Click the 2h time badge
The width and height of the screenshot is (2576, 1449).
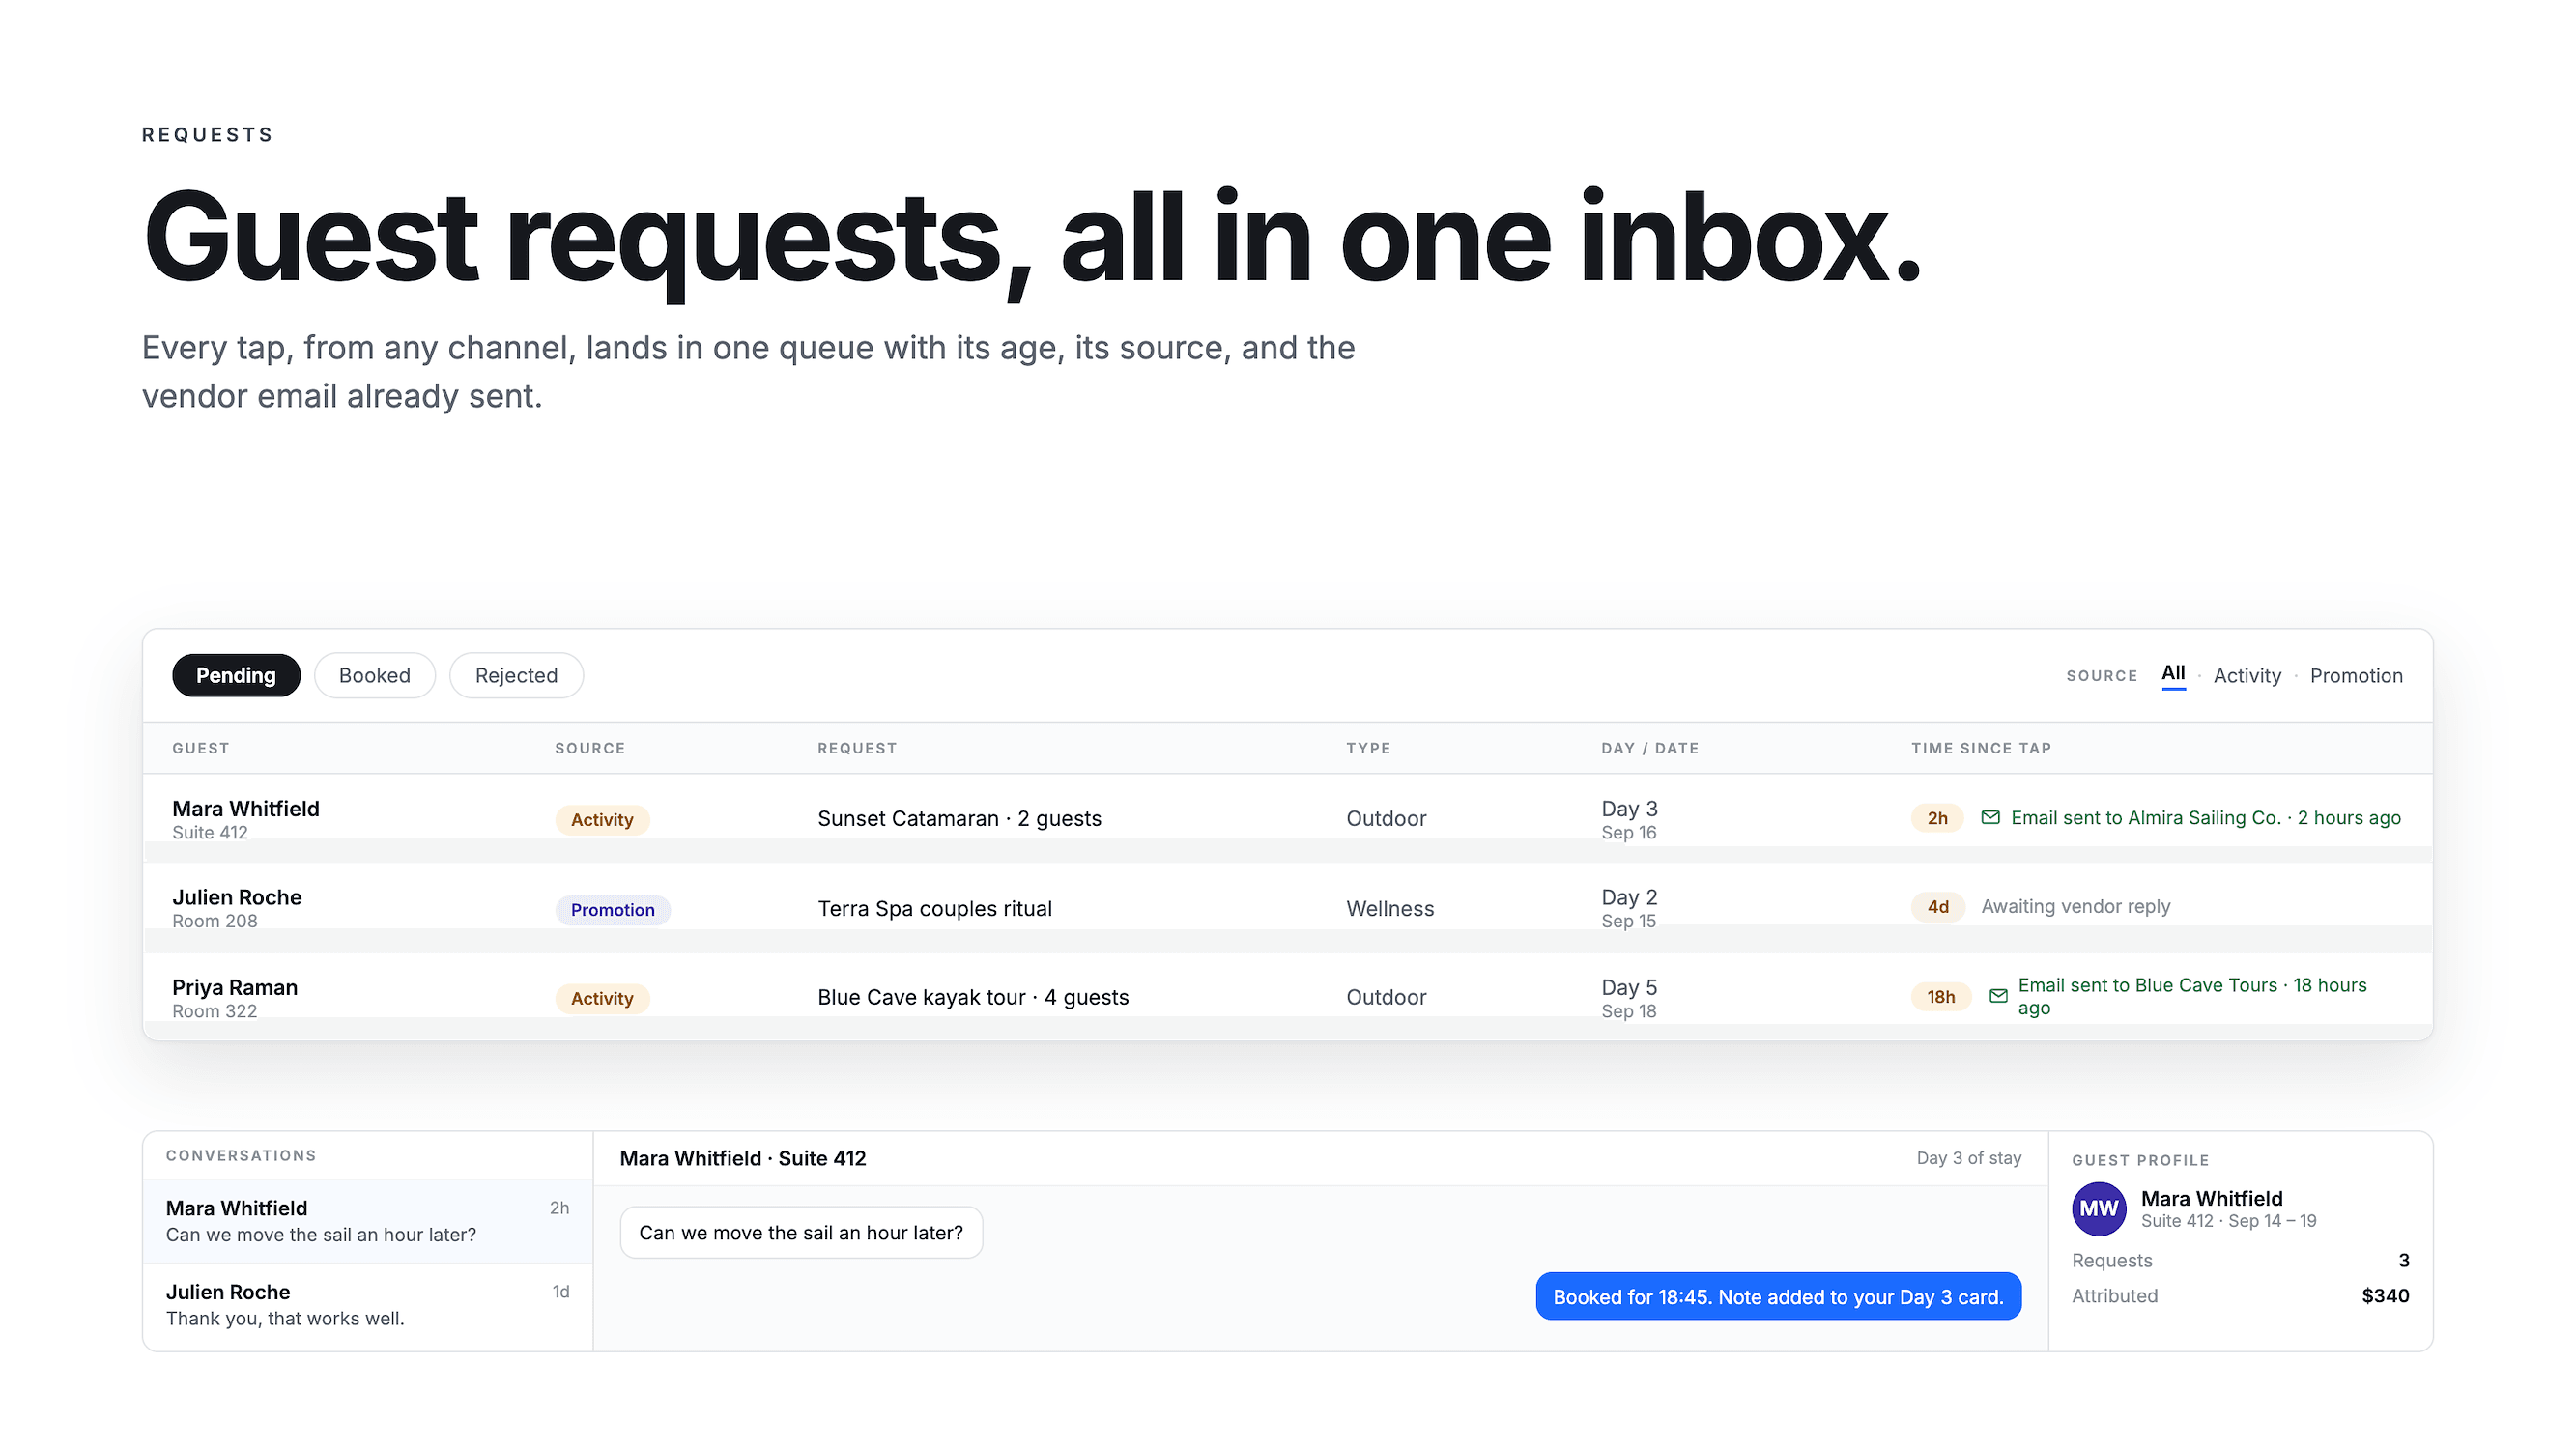pos(1937,818)
